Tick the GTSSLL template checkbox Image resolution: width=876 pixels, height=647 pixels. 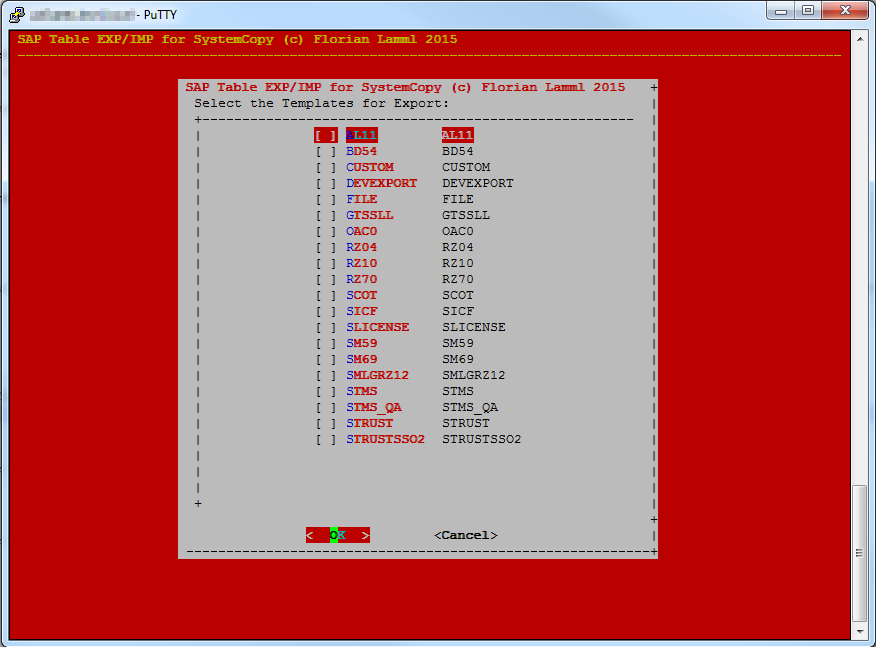(x=326, y=215)
